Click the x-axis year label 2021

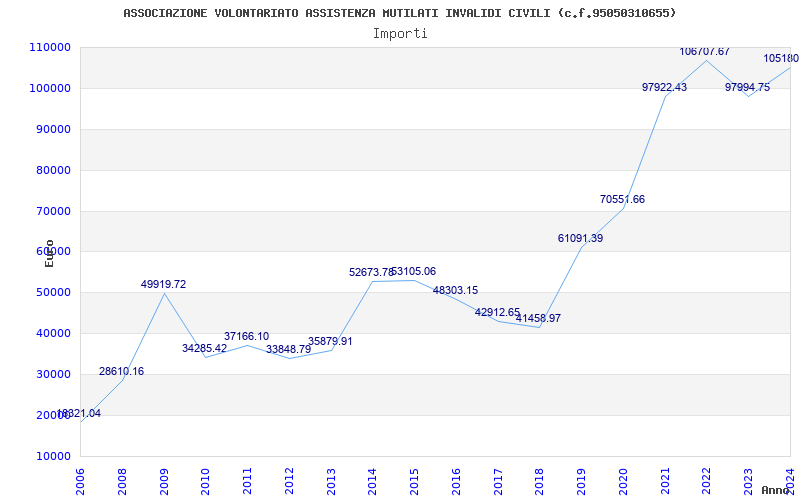665,482
